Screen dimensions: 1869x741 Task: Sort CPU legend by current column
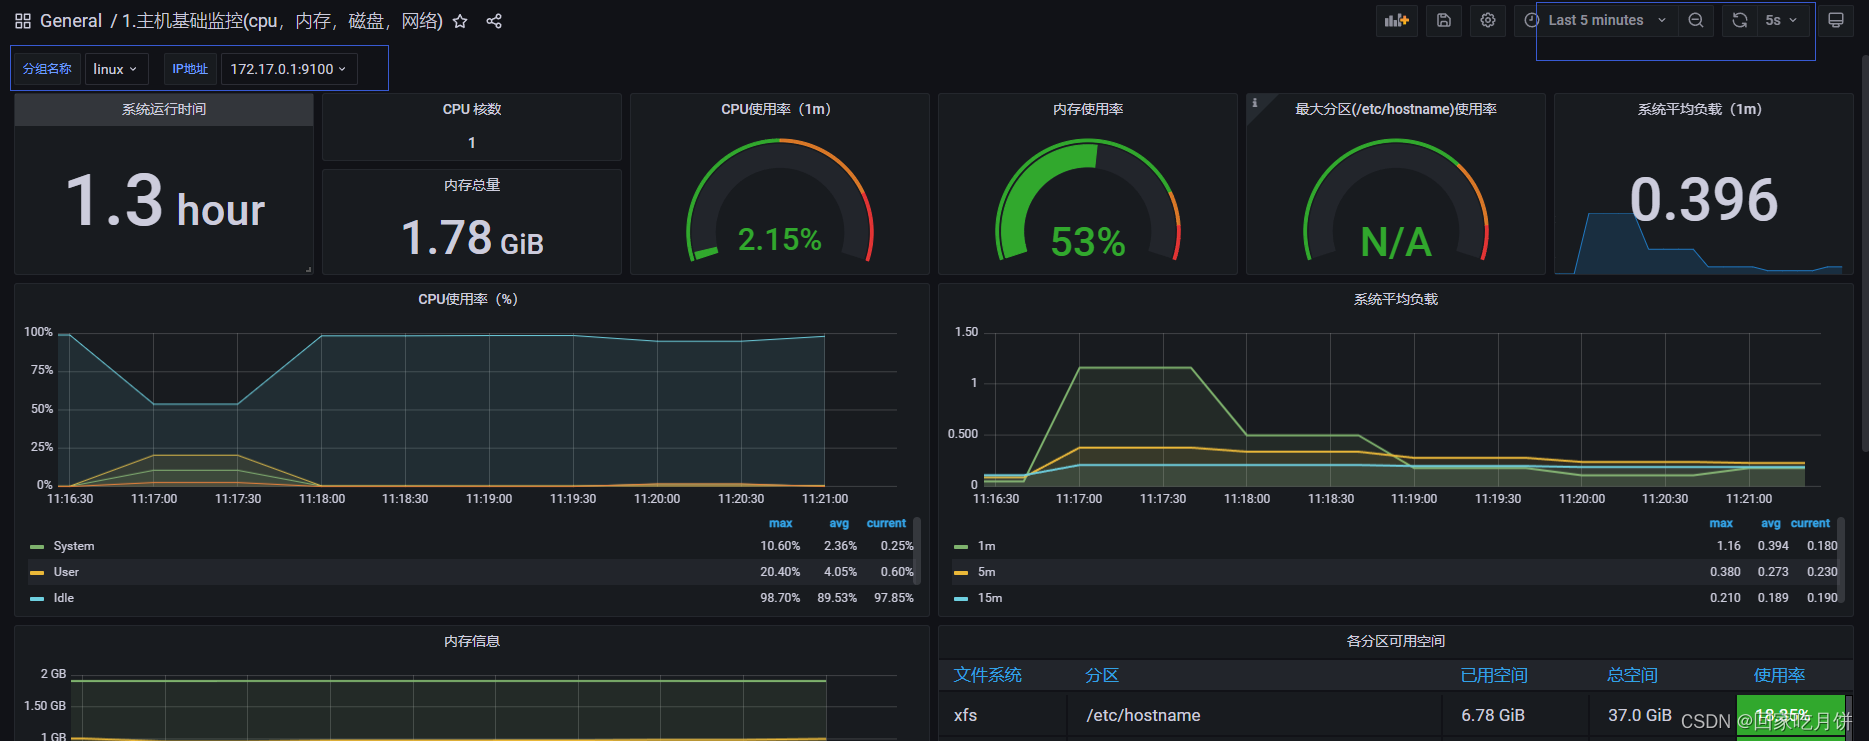(x=886, y=523)
